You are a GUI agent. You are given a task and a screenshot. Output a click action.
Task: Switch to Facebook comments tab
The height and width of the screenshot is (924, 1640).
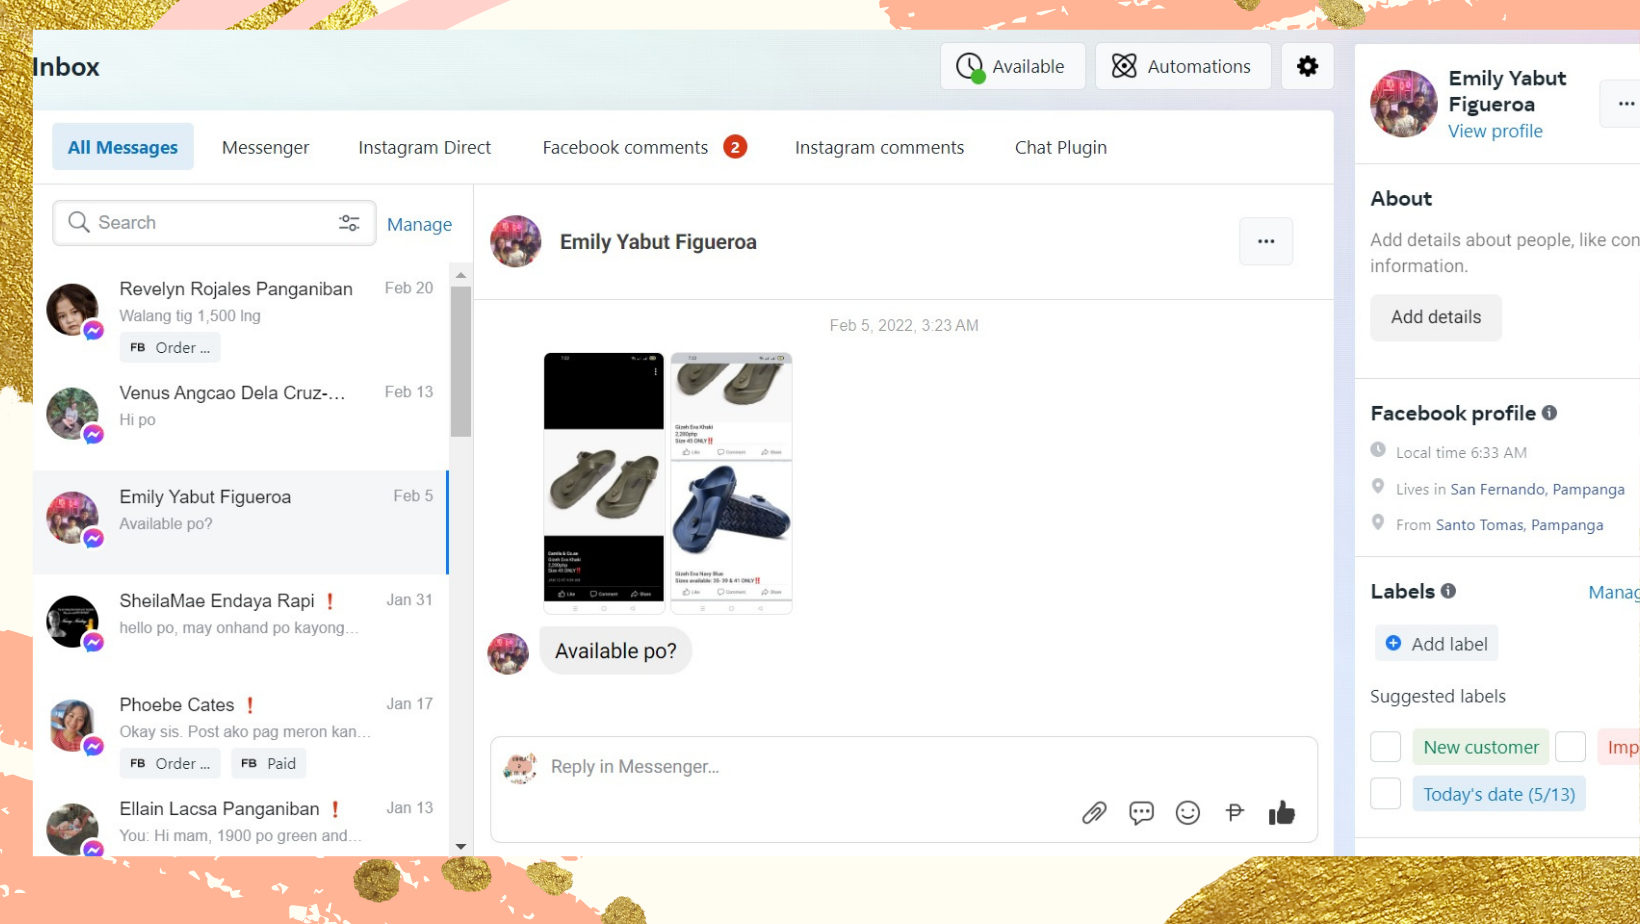(x=625, y=147)
